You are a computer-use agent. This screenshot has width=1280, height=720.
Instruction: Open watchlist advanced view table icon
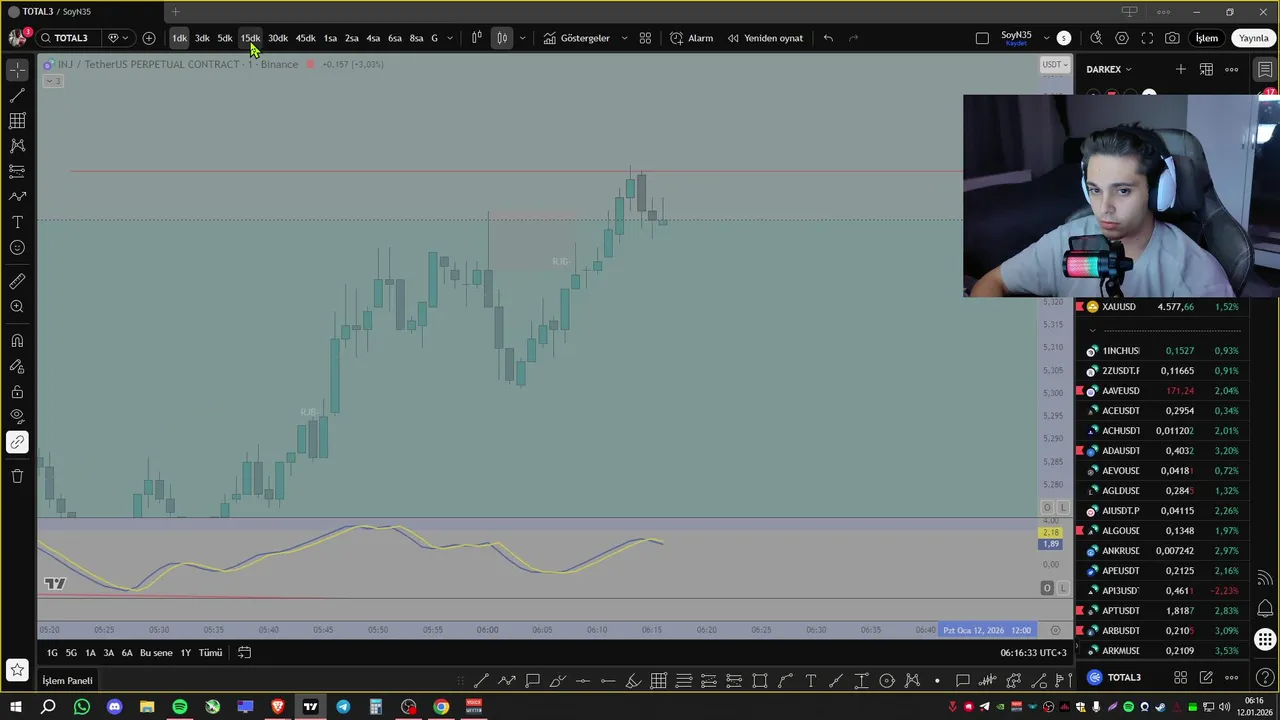[x=1206, y=69]
